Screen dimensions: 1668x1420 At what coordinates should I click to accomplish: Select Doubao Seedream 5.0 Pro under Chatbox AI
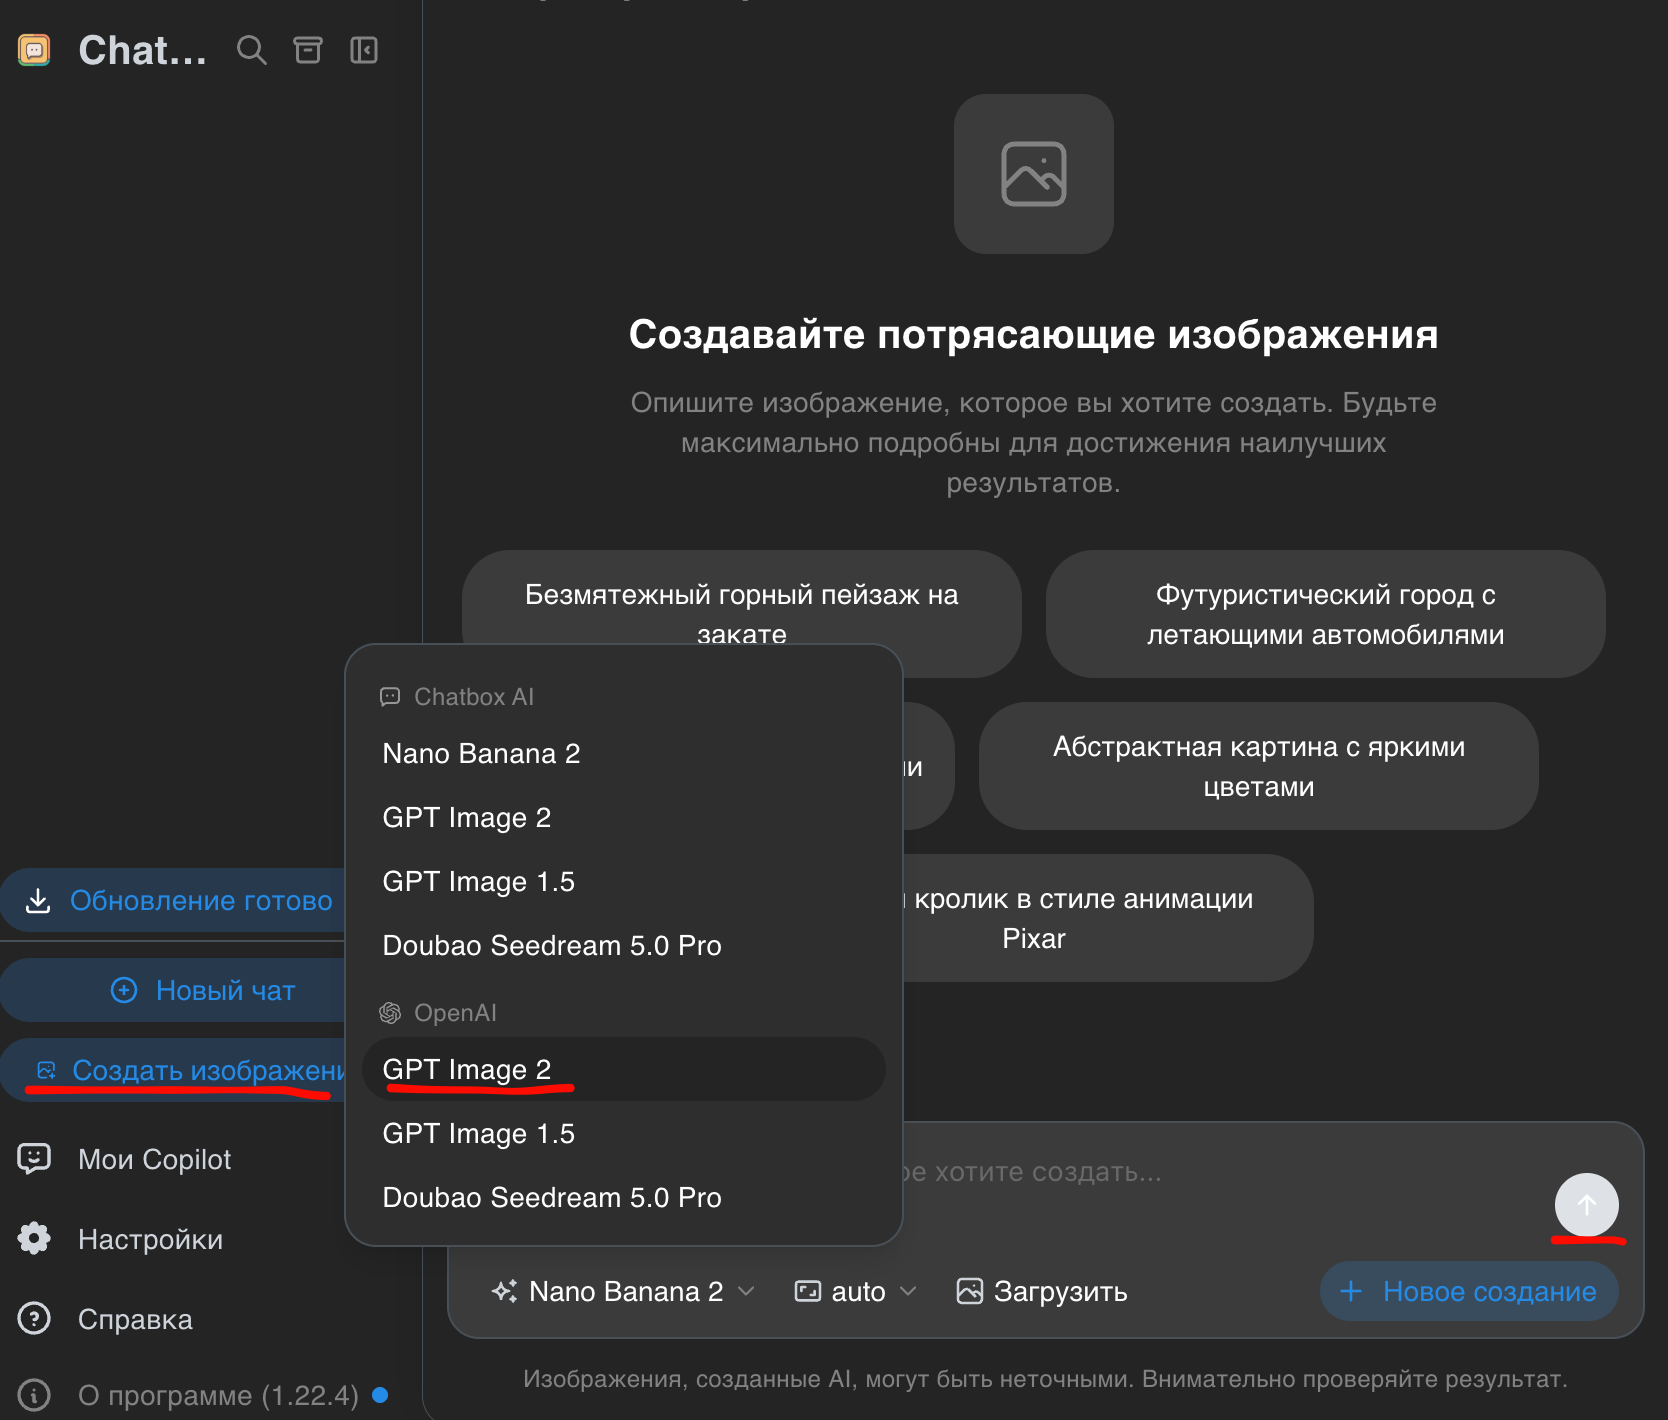click(624, 945)
